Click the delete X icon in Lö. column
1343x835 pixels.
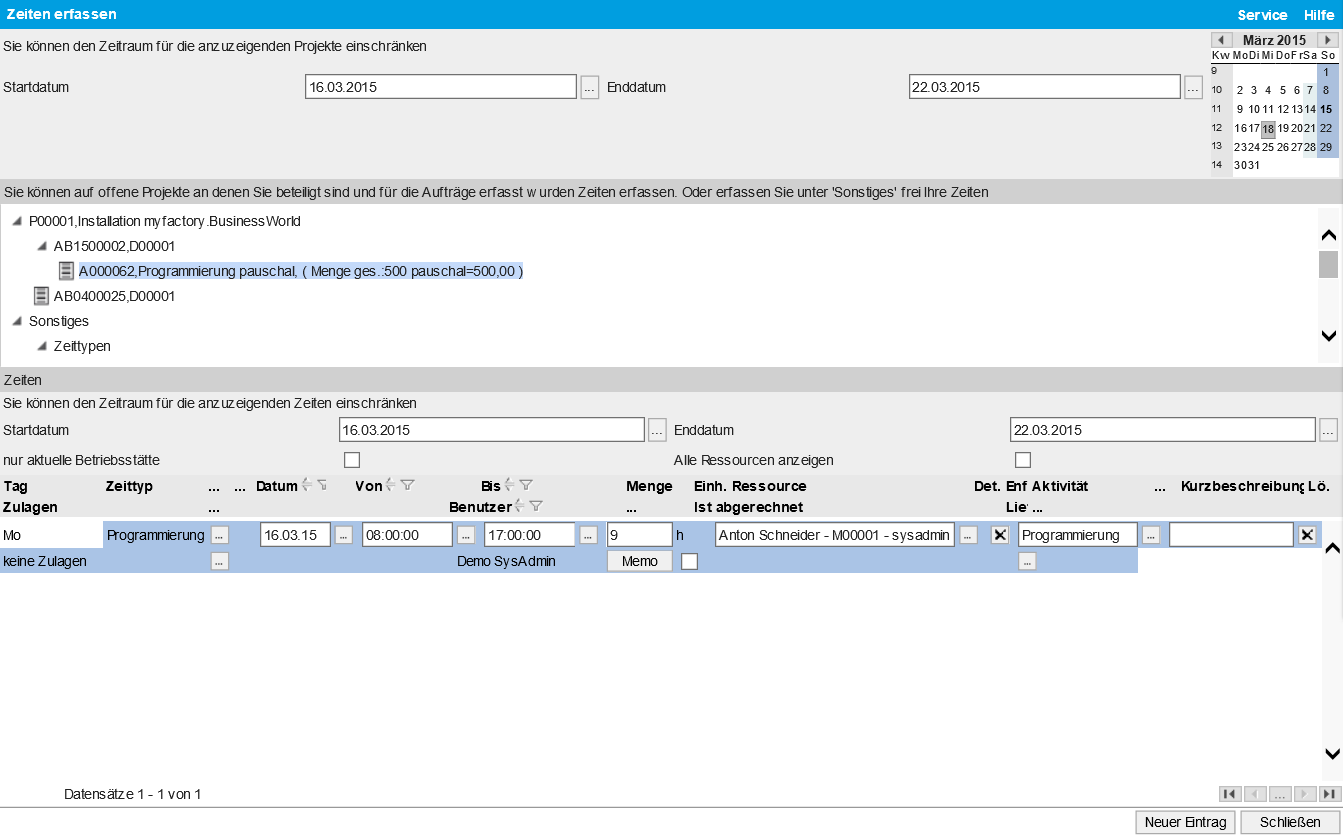coord(1306,535)
